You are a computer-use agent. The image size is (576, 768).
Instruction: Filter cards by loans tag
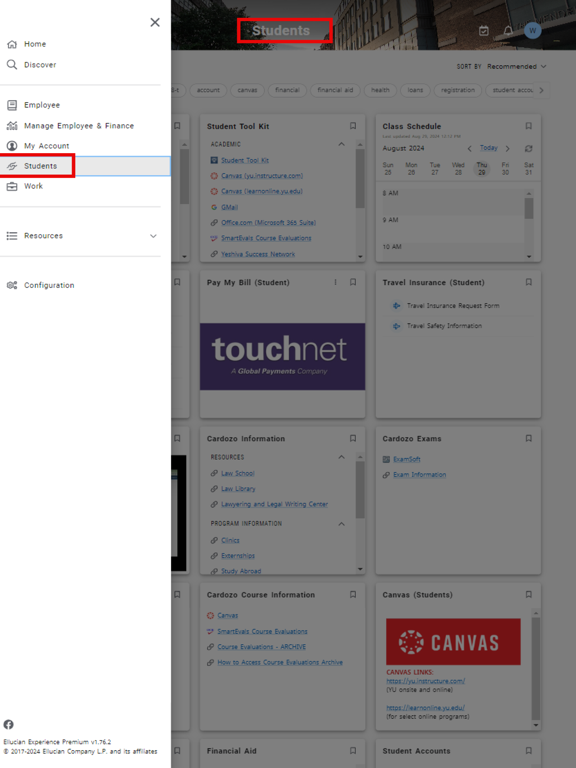(415, 90)
